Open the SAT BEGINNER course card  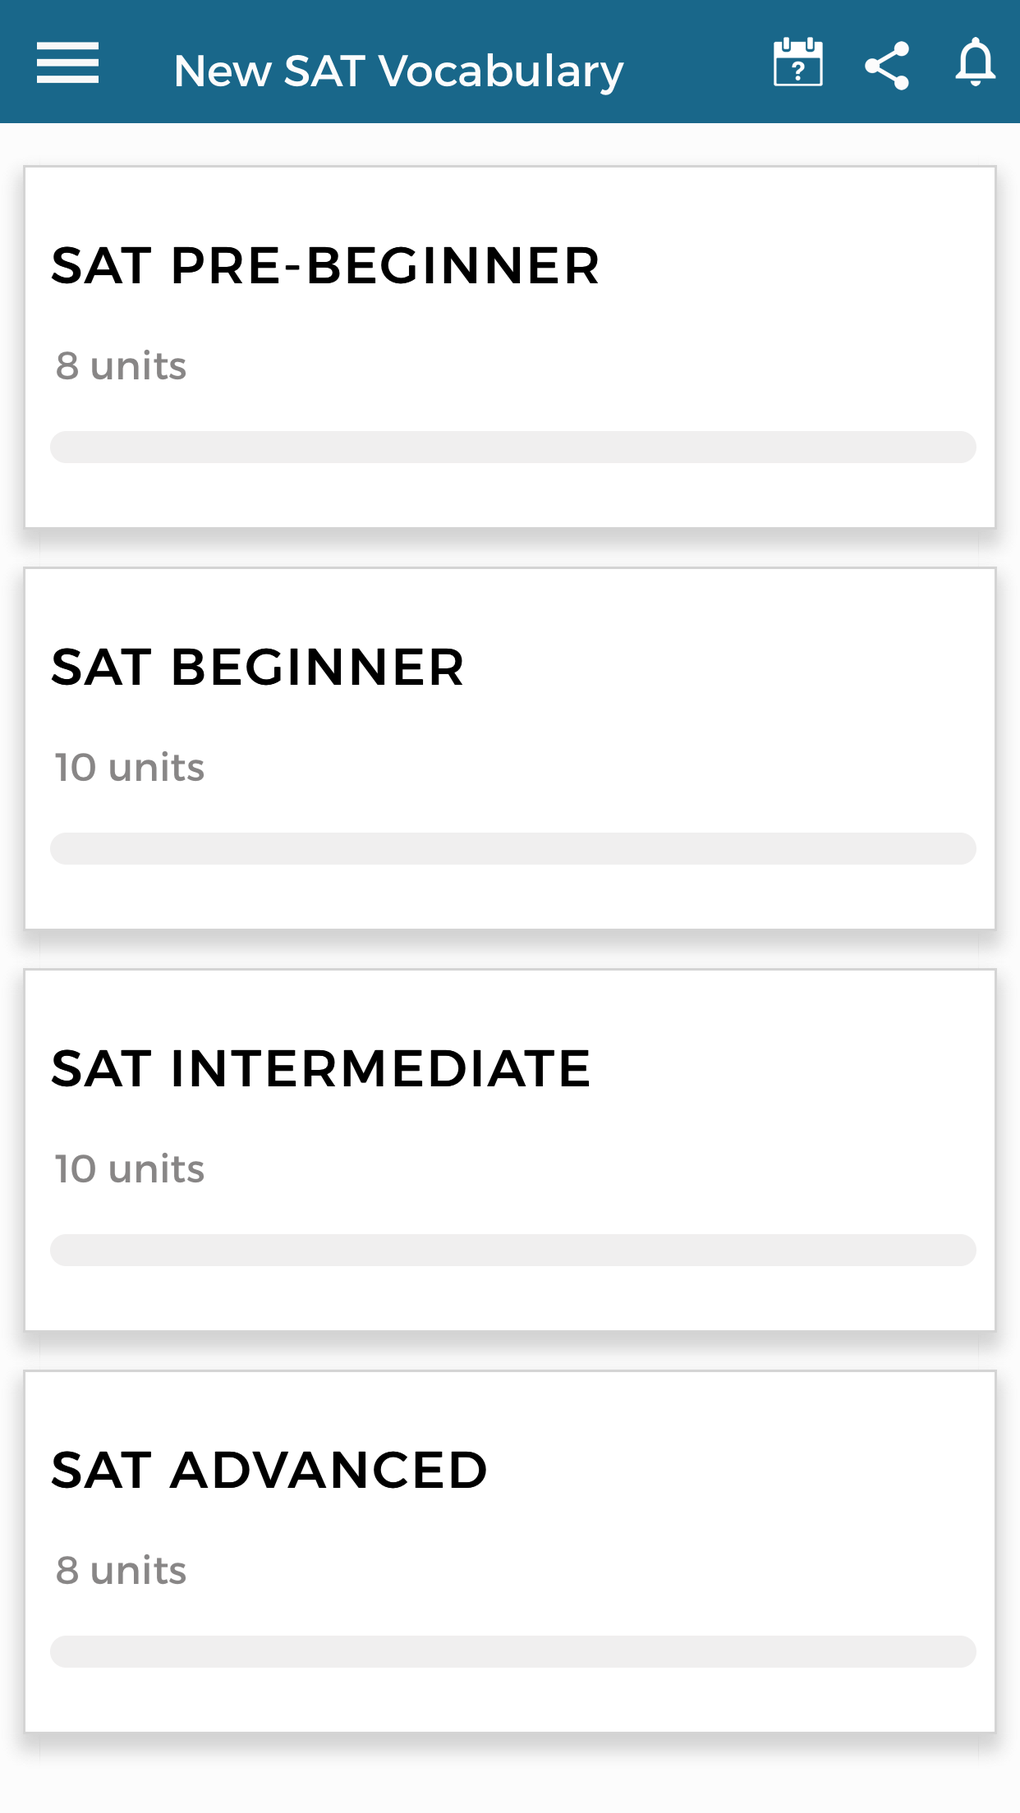510,750
